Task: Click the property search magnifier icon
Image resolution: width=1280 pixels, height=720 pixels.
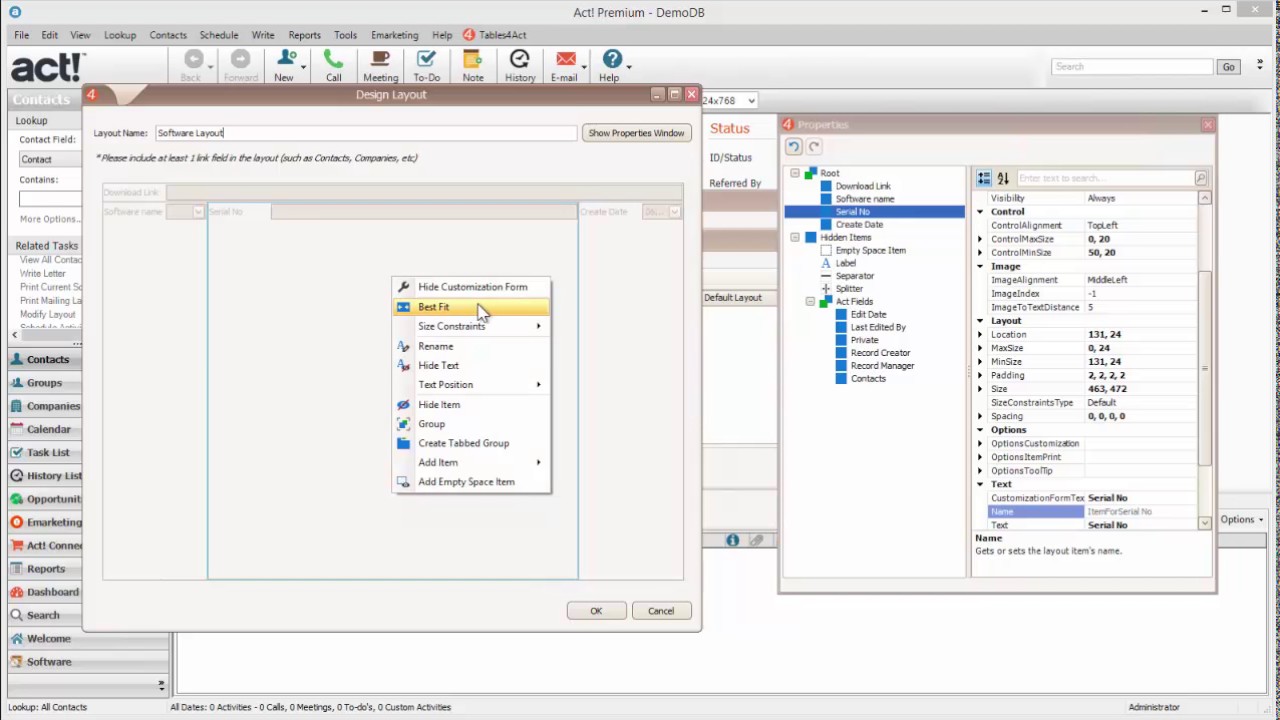Action: point(1201,178)
